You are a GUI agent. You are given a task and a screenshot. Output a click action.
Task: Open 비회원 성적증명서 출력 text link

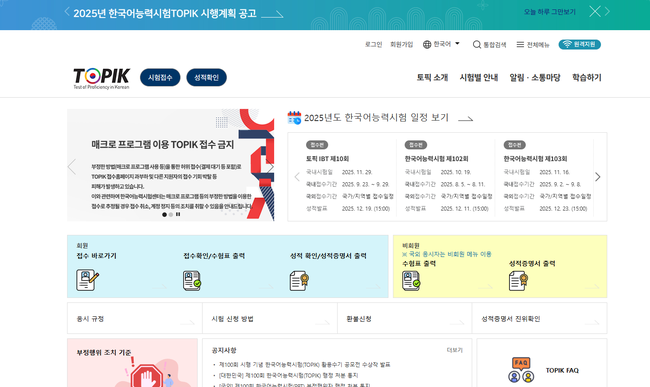[532, 264]
